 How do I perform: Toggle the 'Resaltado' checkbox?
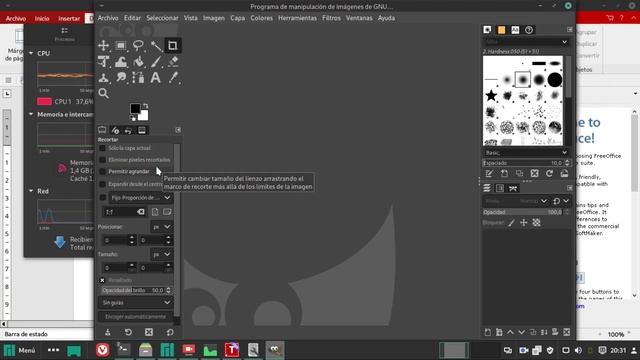102,280
